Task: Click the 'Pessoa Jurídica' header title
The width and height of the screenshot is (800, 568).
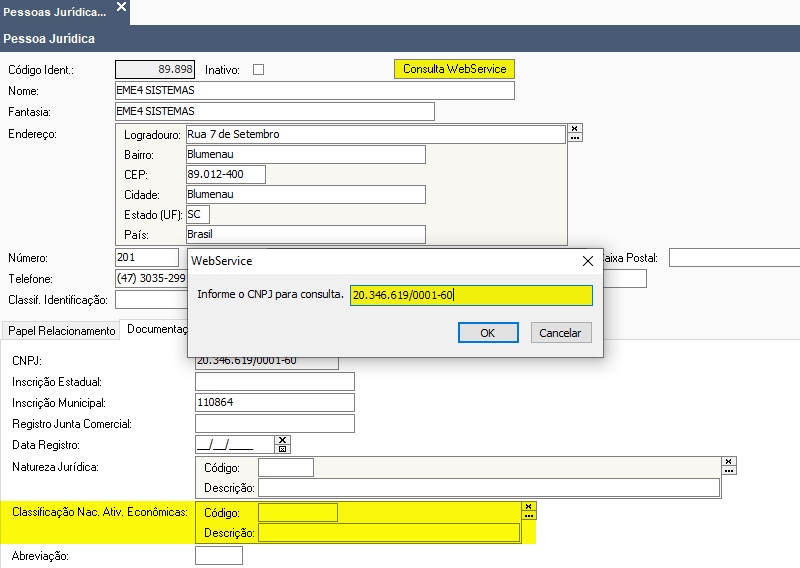Action: tap(49, 39)
